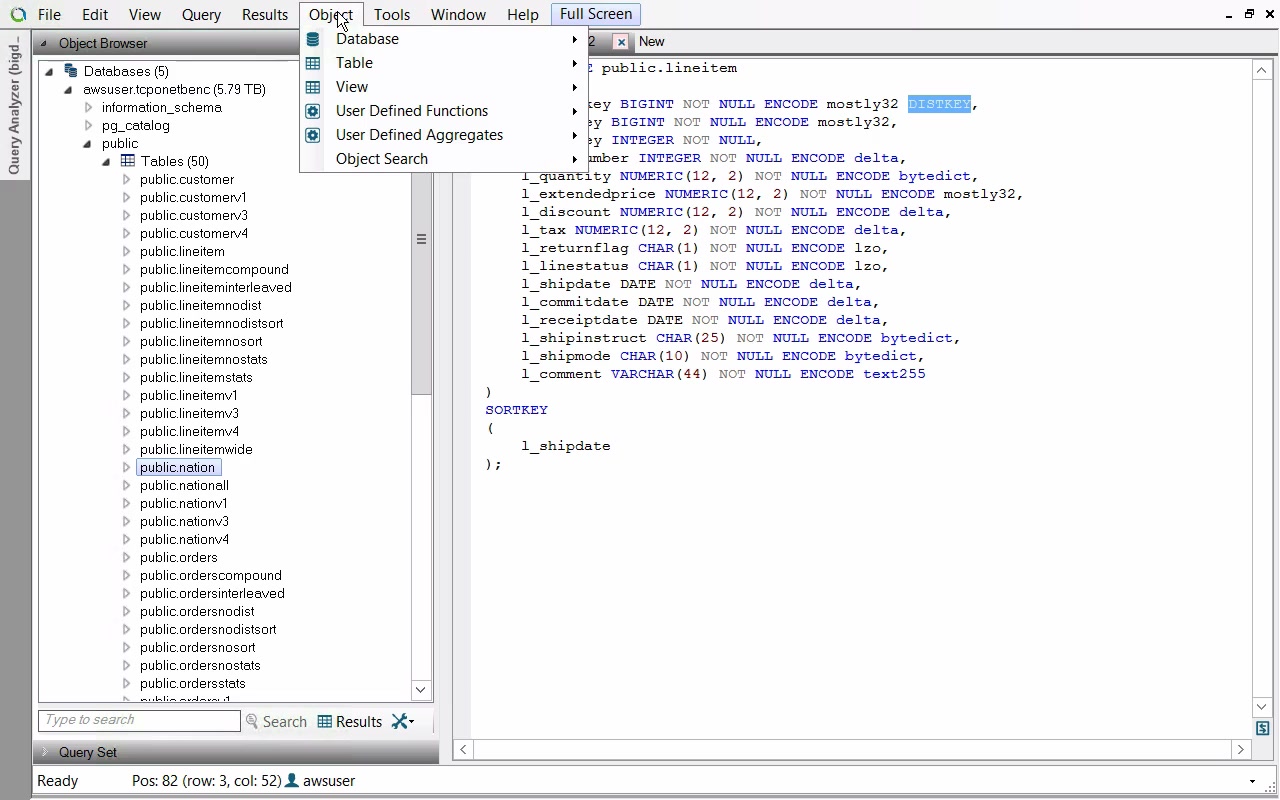Click the application logo icon beside File
The image size is (1280, 800).
[18, 15]
